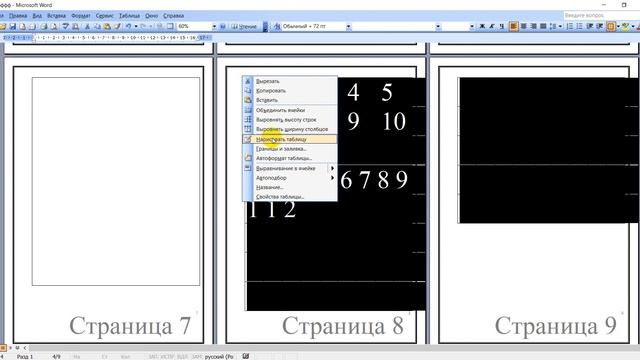Open the Вид menu

[37, 16]
